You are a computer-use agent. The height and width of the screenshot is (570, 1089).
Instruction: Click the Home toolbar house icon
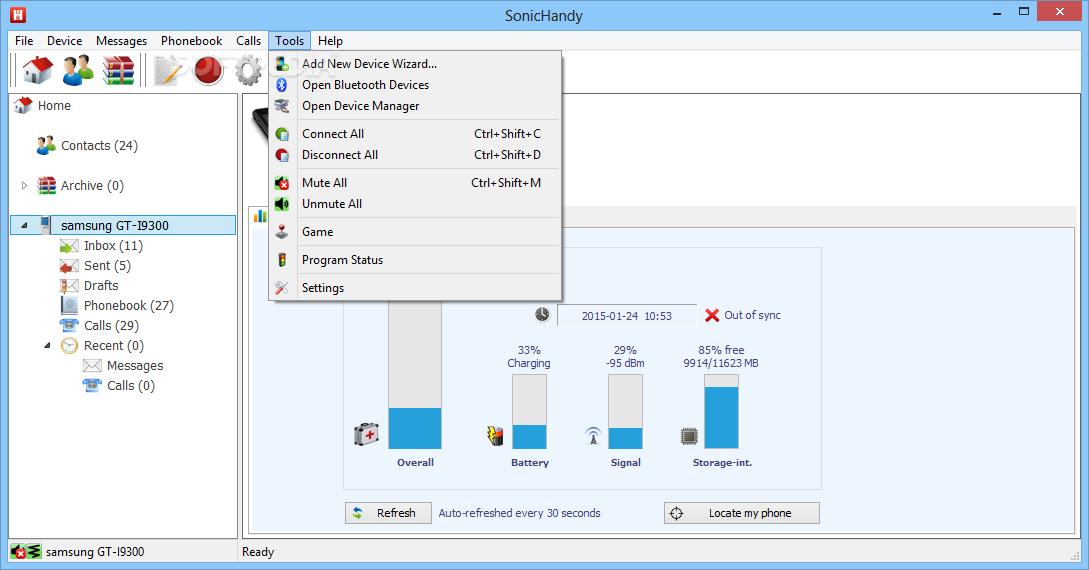[x=38, y=70]
